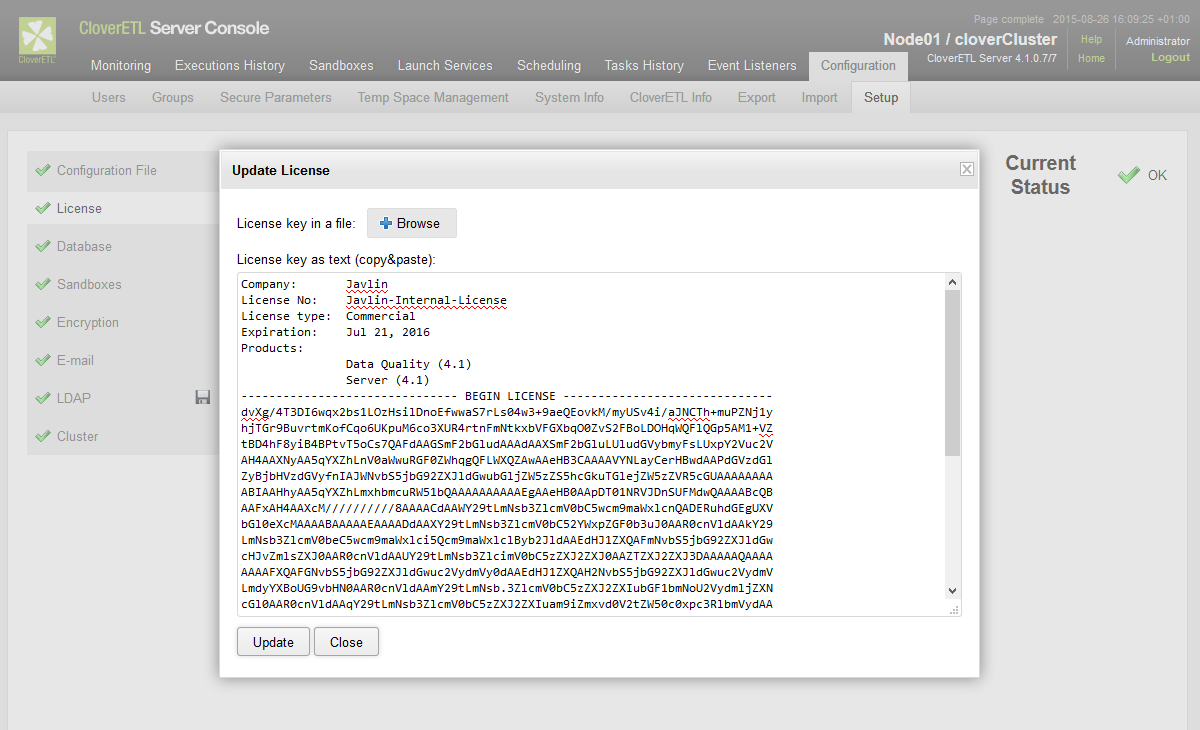Open the CloverETL Info sub-tab
The image size is (1200, 730).
click(x=671, y=97)
